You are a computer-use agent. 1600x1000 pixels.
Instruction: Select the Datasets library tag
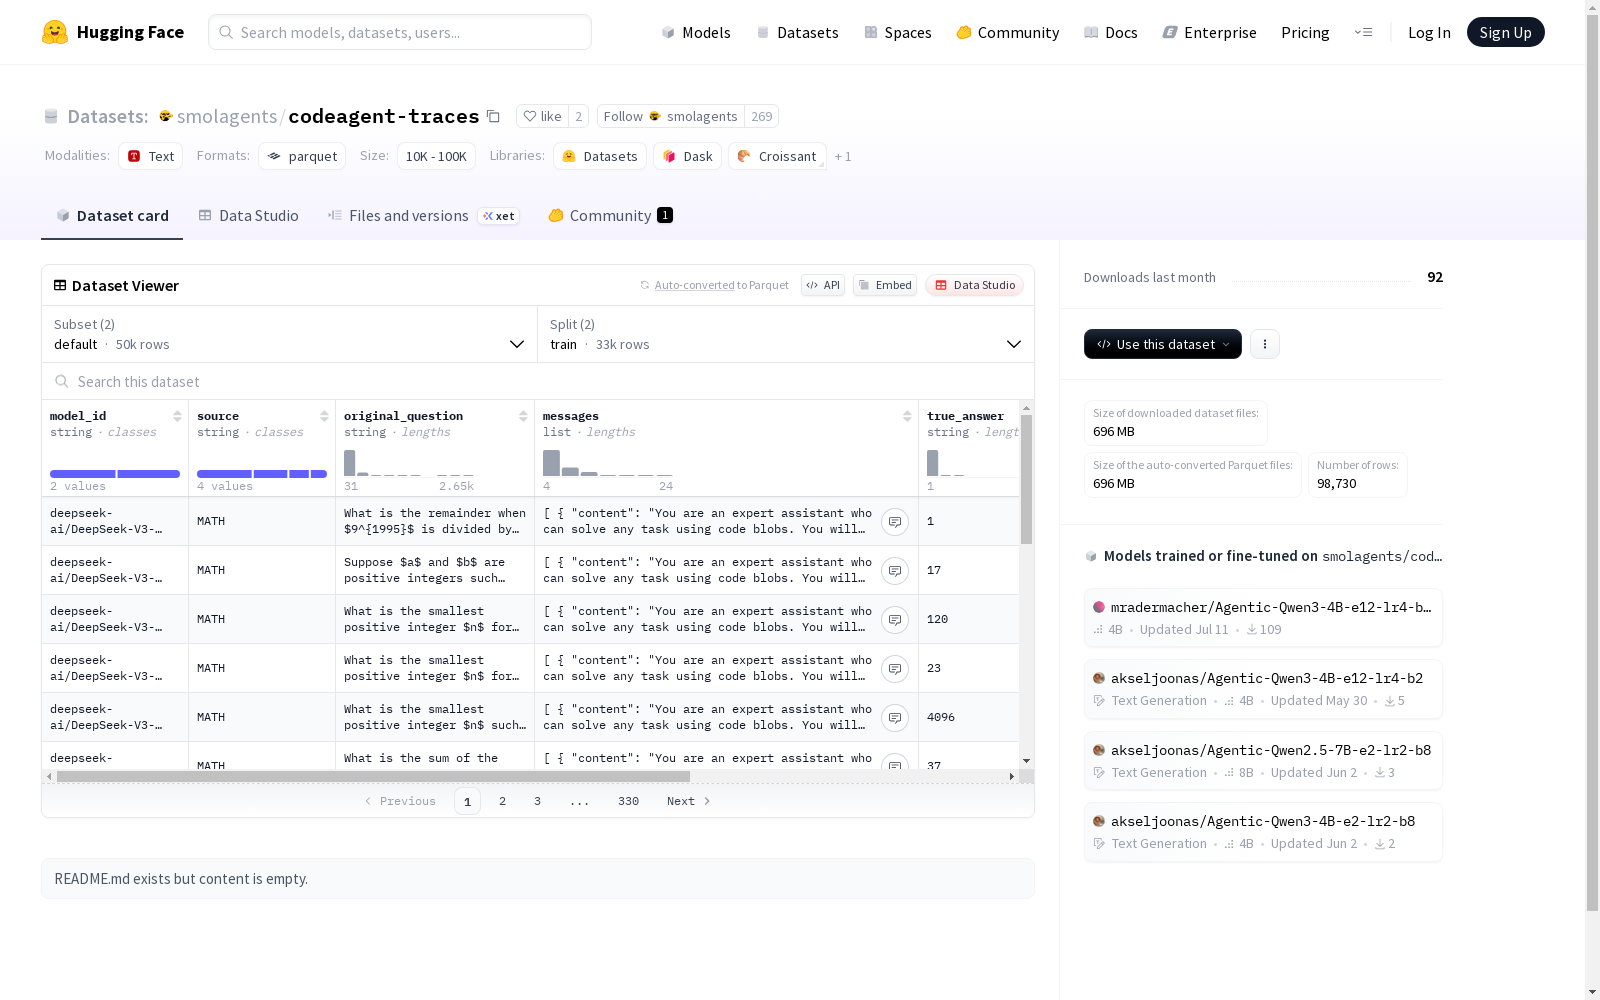click(600, 156)
